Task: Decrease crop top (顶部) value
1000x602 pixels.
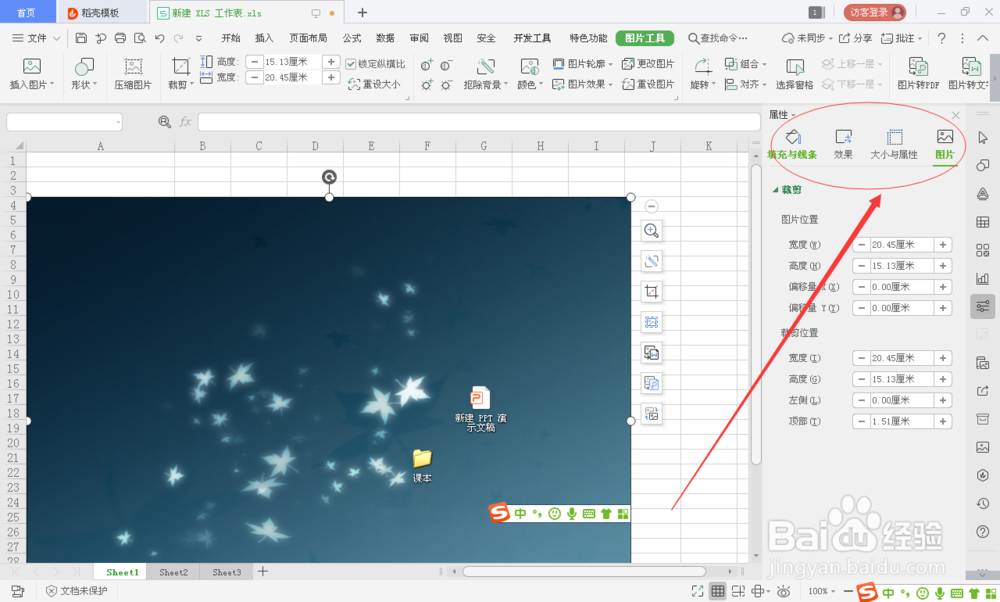Action: click(862, 422)
